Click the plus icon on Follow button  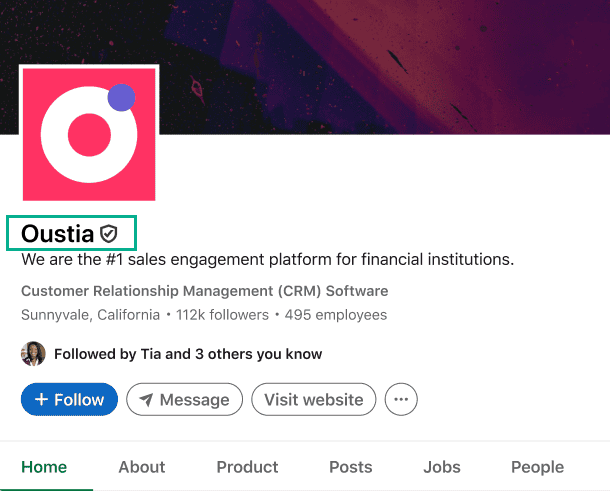coord(41,400)
